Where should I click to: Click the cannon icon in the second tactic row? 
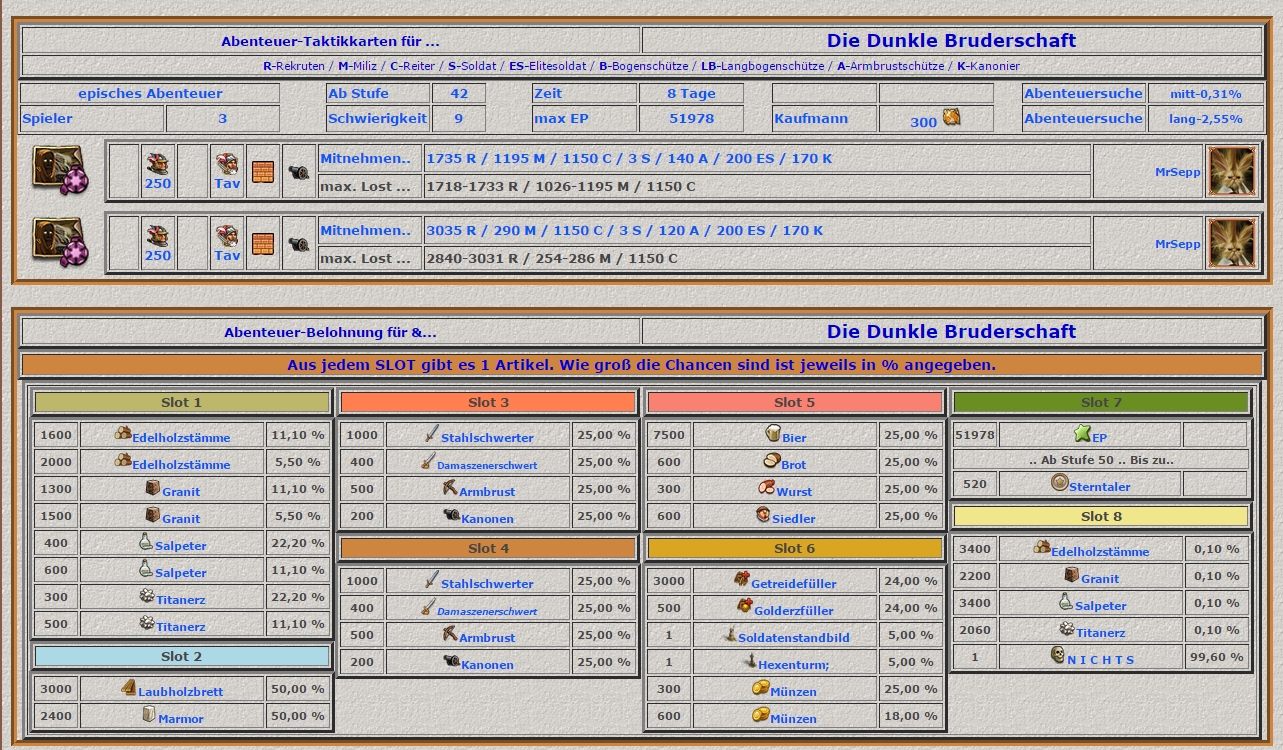pyautogui.click(x=298, y=243)
